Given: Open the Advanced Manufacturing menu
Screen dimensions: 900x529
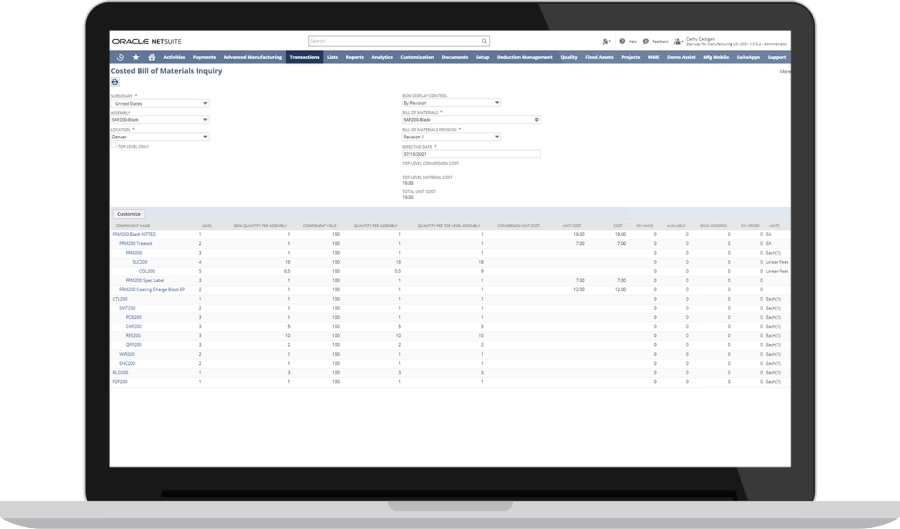Looking at the screenshot, I should point(253,57).
